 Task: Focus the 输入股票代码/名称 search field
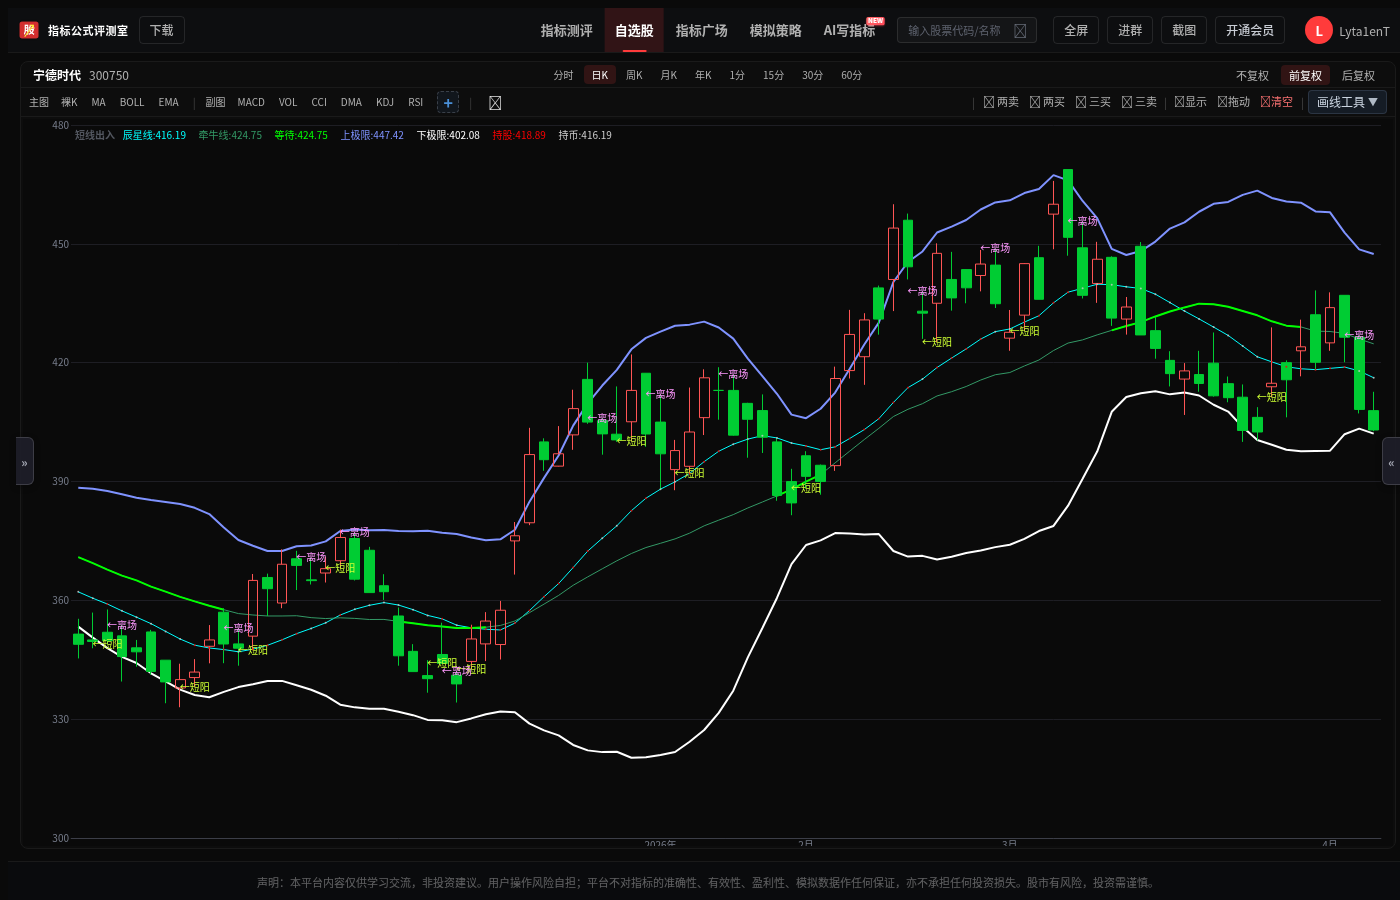[x=967, y=31]
